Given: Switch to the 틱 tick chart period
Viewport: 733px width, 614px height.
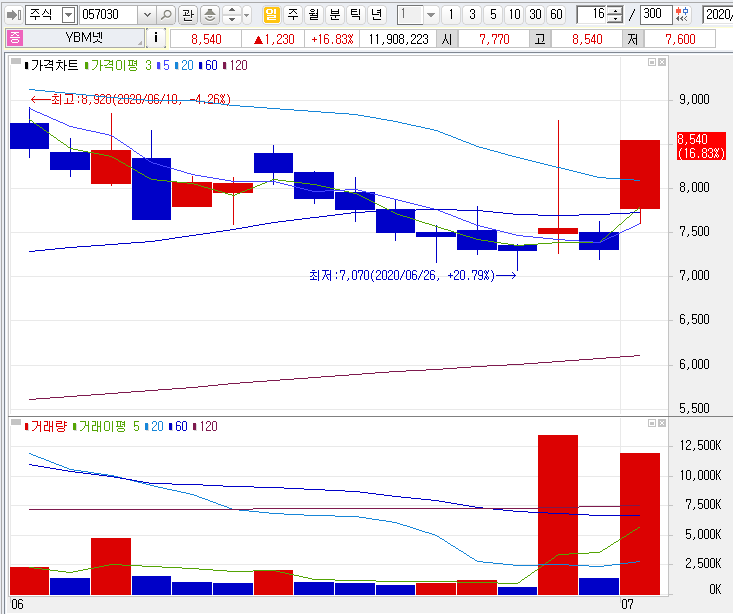Looking at the screenshot, I should [x=356, y=15].
